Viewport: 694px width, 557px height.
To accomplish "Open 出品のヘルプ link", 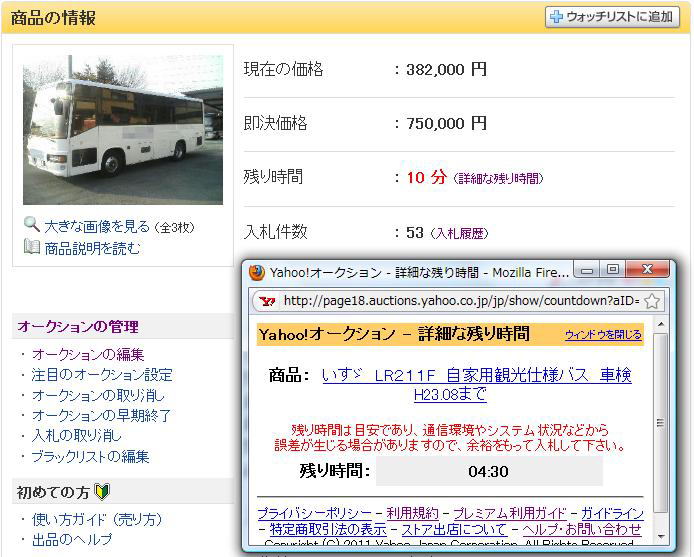I will tap(72, 540).
